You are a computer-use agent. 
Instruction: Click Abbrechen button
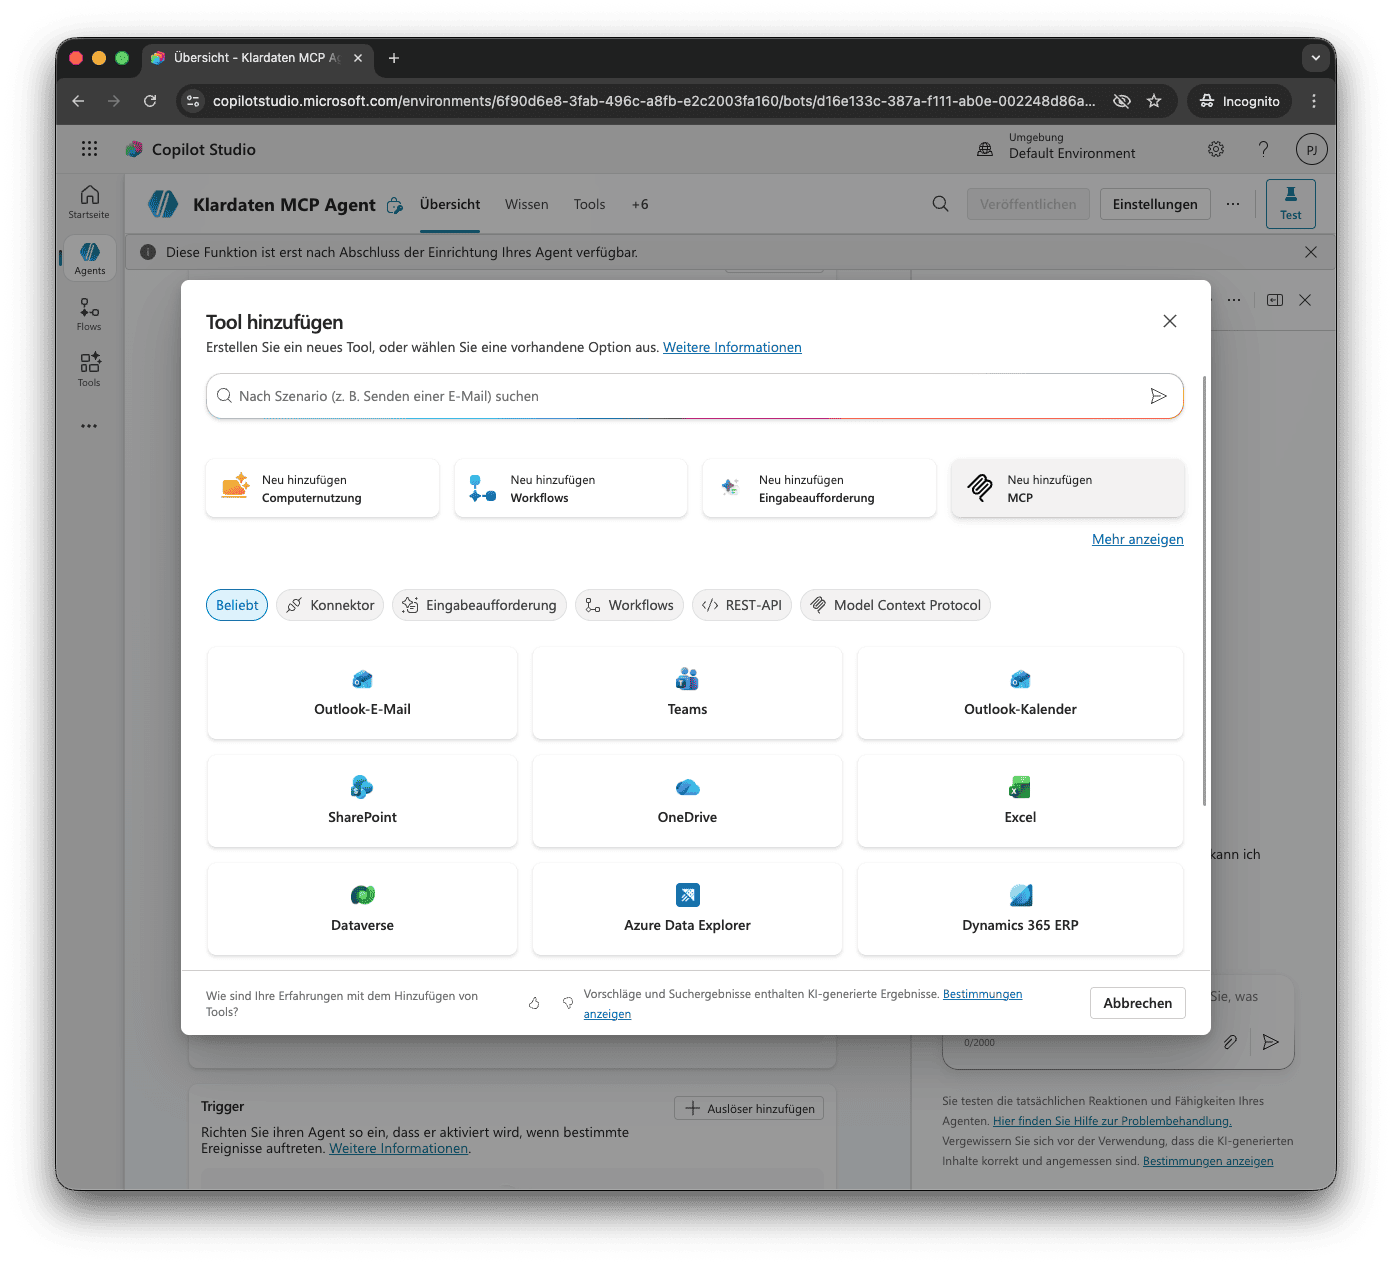point(1137,1003)
